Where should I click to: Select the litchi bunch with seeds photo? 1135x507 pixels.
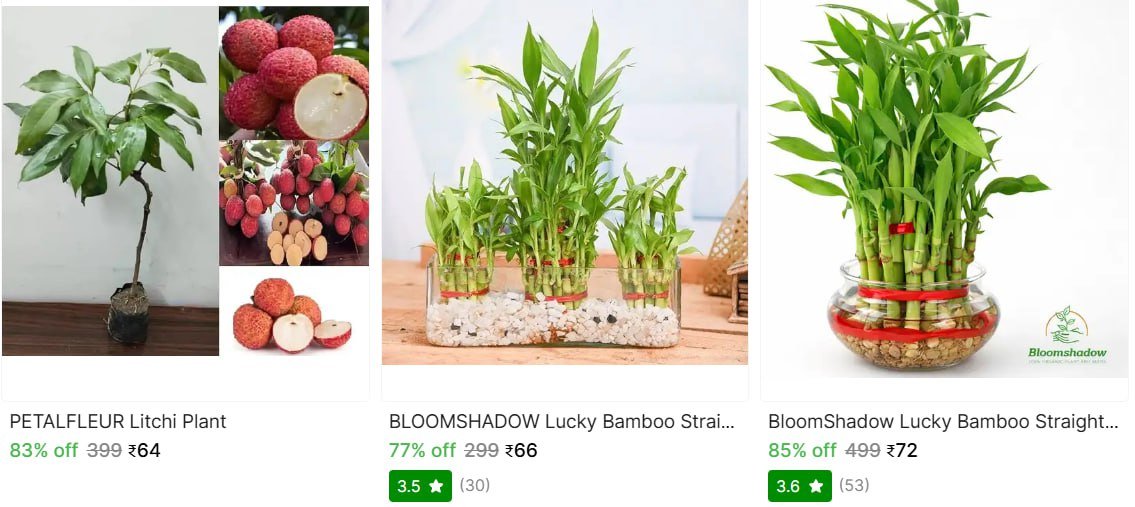[x=294, y=204]
